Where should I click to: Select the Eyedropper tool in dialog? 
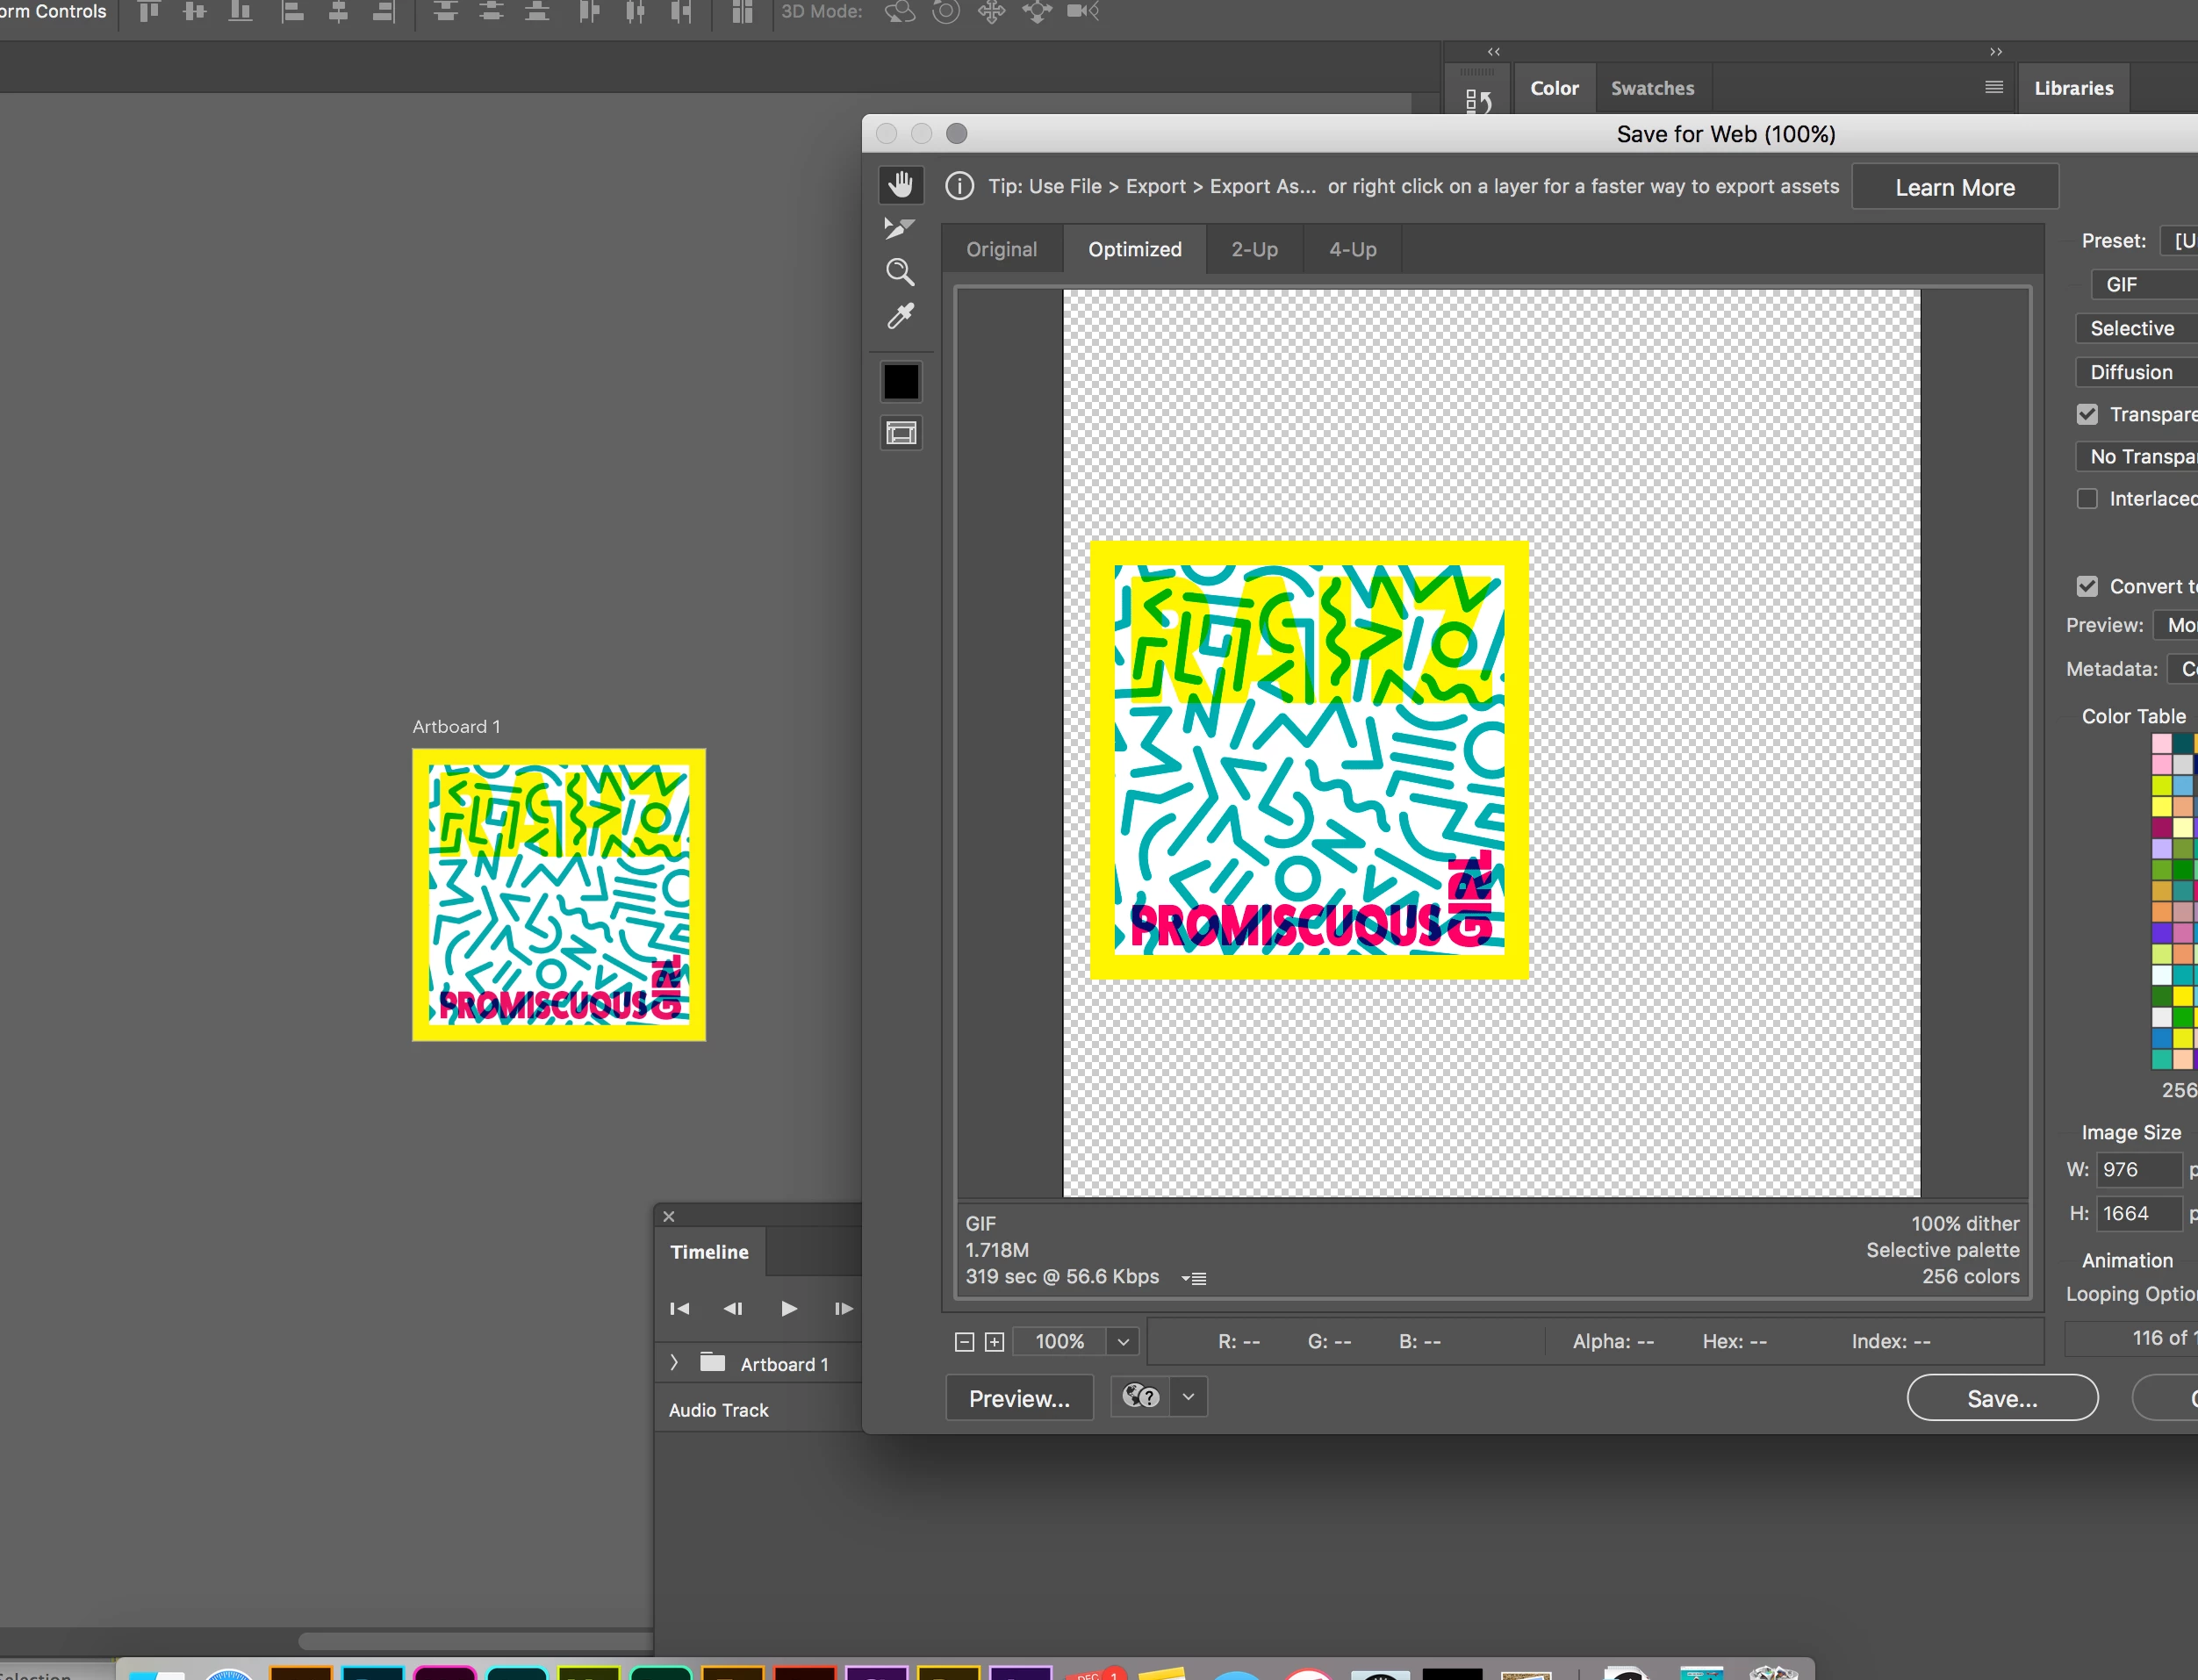point(900,317)
